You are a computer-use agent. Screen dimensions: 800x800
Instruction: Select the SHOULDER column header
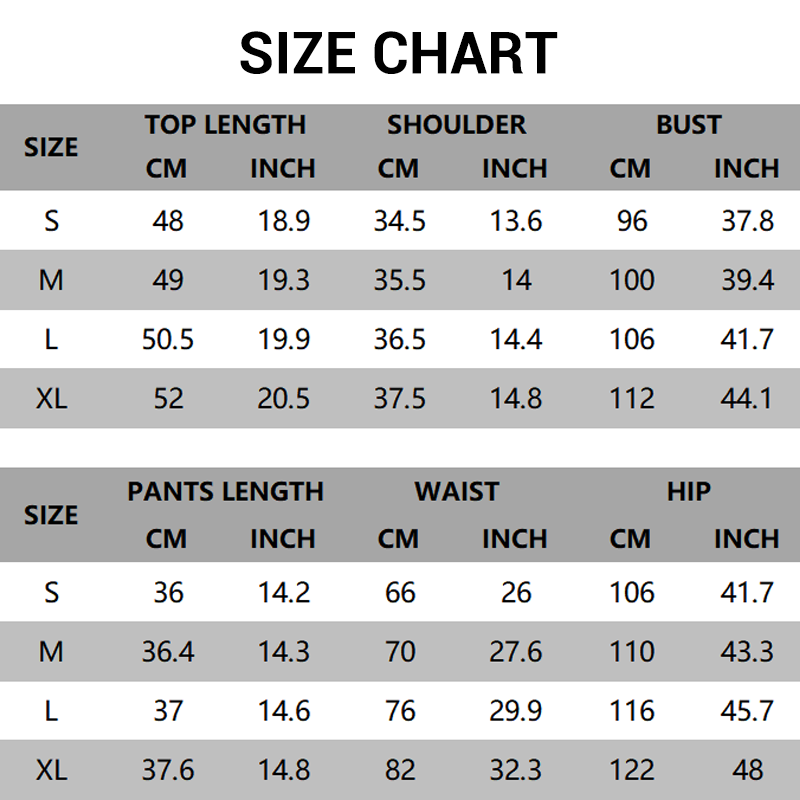[x=457, y=125]
